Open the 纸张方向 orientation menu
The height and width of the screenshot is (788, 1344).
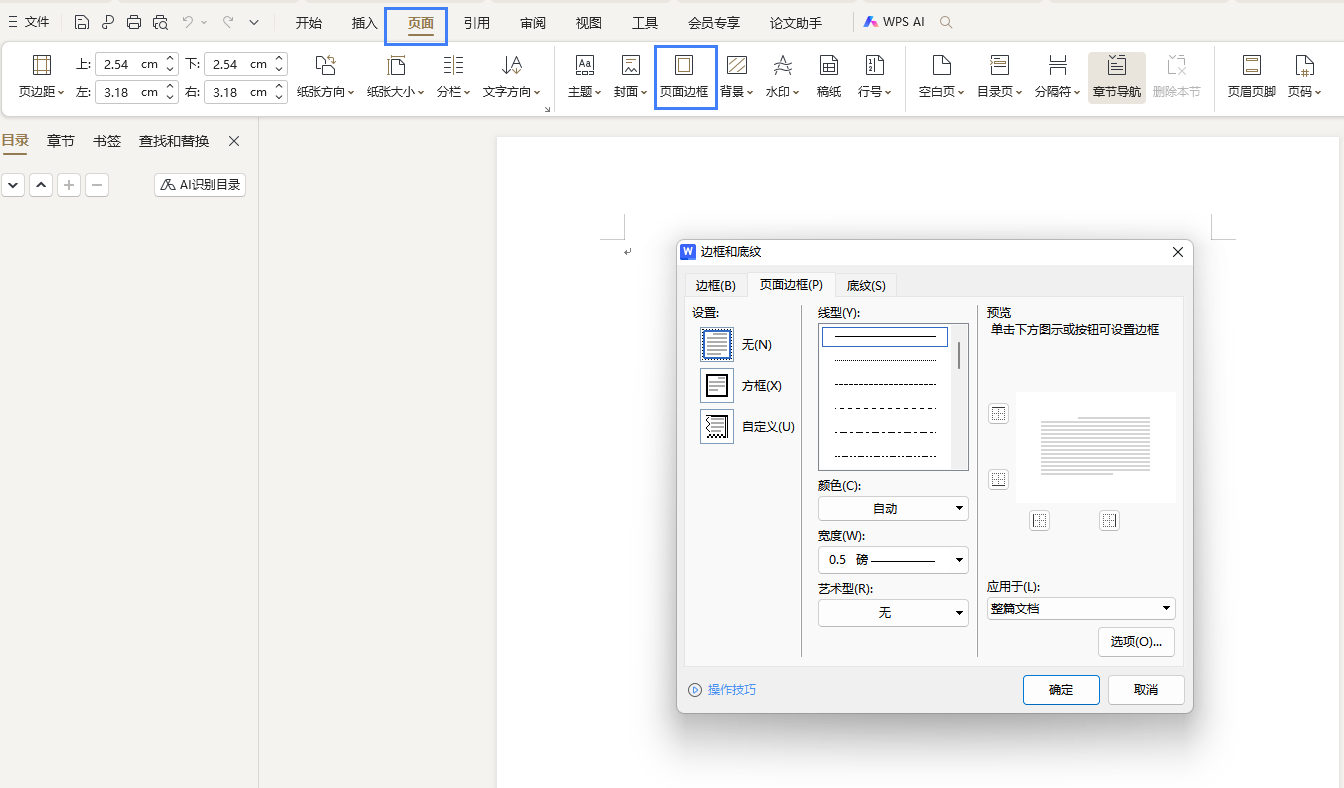click(x=325, y=77)
